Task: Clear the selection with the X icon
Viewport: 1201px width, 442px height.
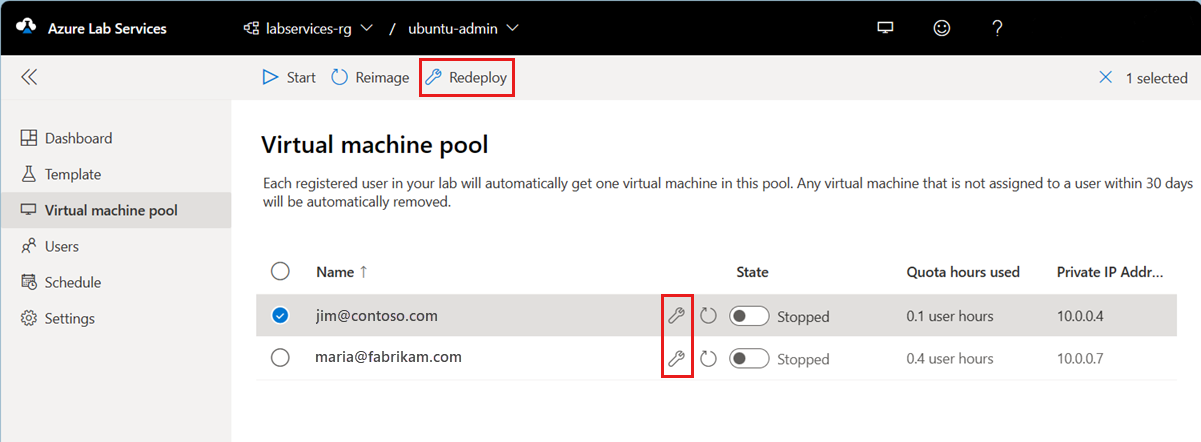Action: (1105, 77)
